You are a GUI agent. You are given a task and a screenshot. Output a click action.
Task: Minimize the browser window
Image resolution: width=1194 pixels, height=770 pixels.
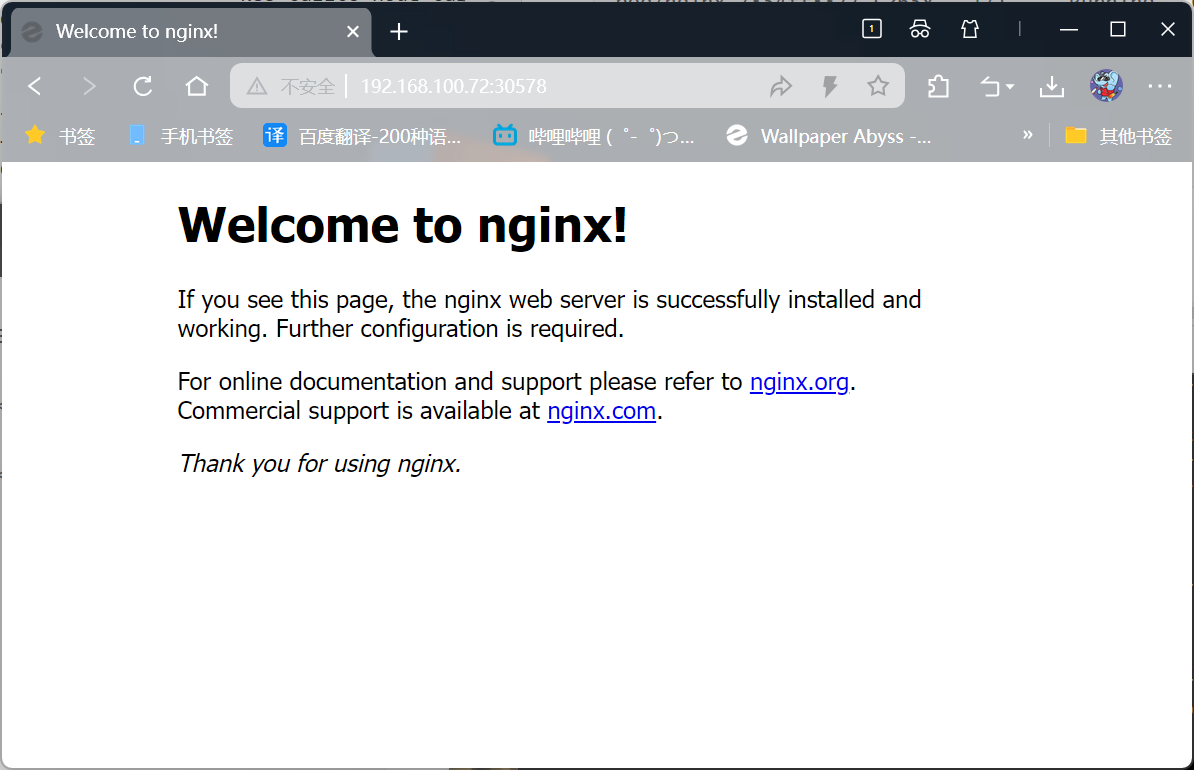(x=1068, y=29)
